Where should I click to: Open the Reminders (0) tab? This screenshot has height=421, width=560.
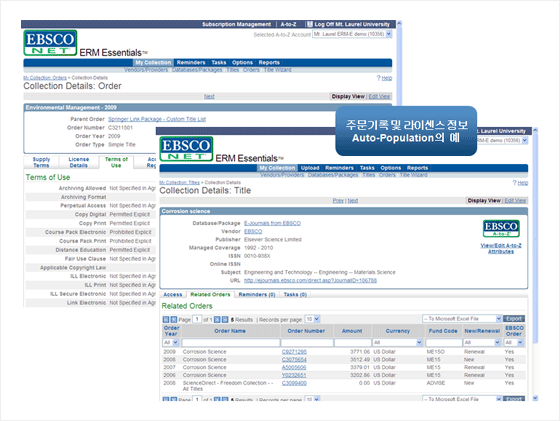[x=256, y=295]
